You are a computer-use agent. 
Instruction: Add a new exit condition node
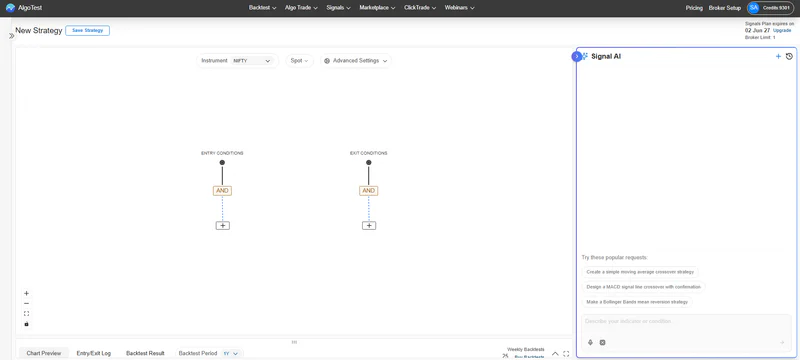pyautogui.click(x=369, y=225)
